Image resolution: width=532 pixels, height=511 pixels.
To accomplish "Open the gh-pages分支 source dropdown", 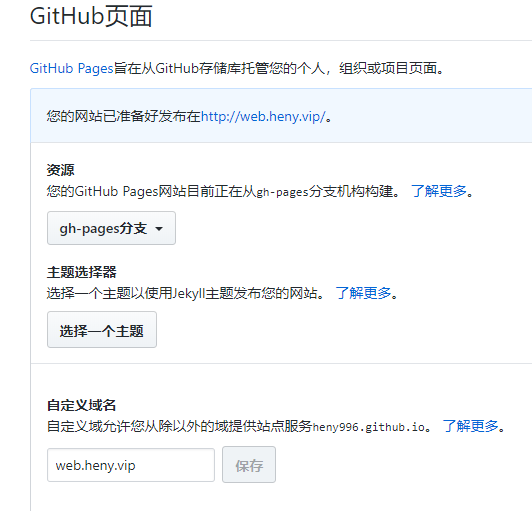I will (x=111, y=228).
